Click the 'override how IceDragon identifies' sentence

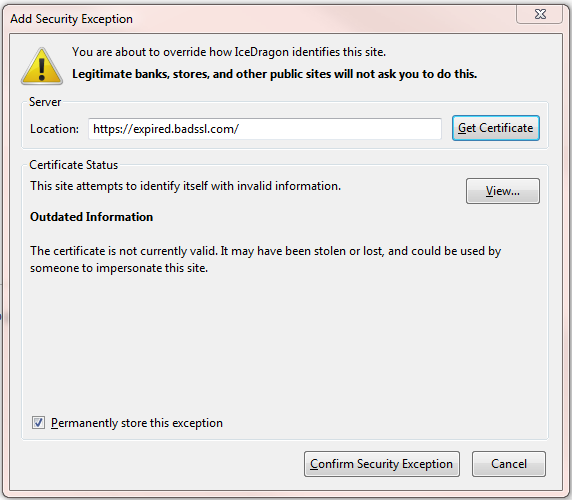[x=229, y=52]
